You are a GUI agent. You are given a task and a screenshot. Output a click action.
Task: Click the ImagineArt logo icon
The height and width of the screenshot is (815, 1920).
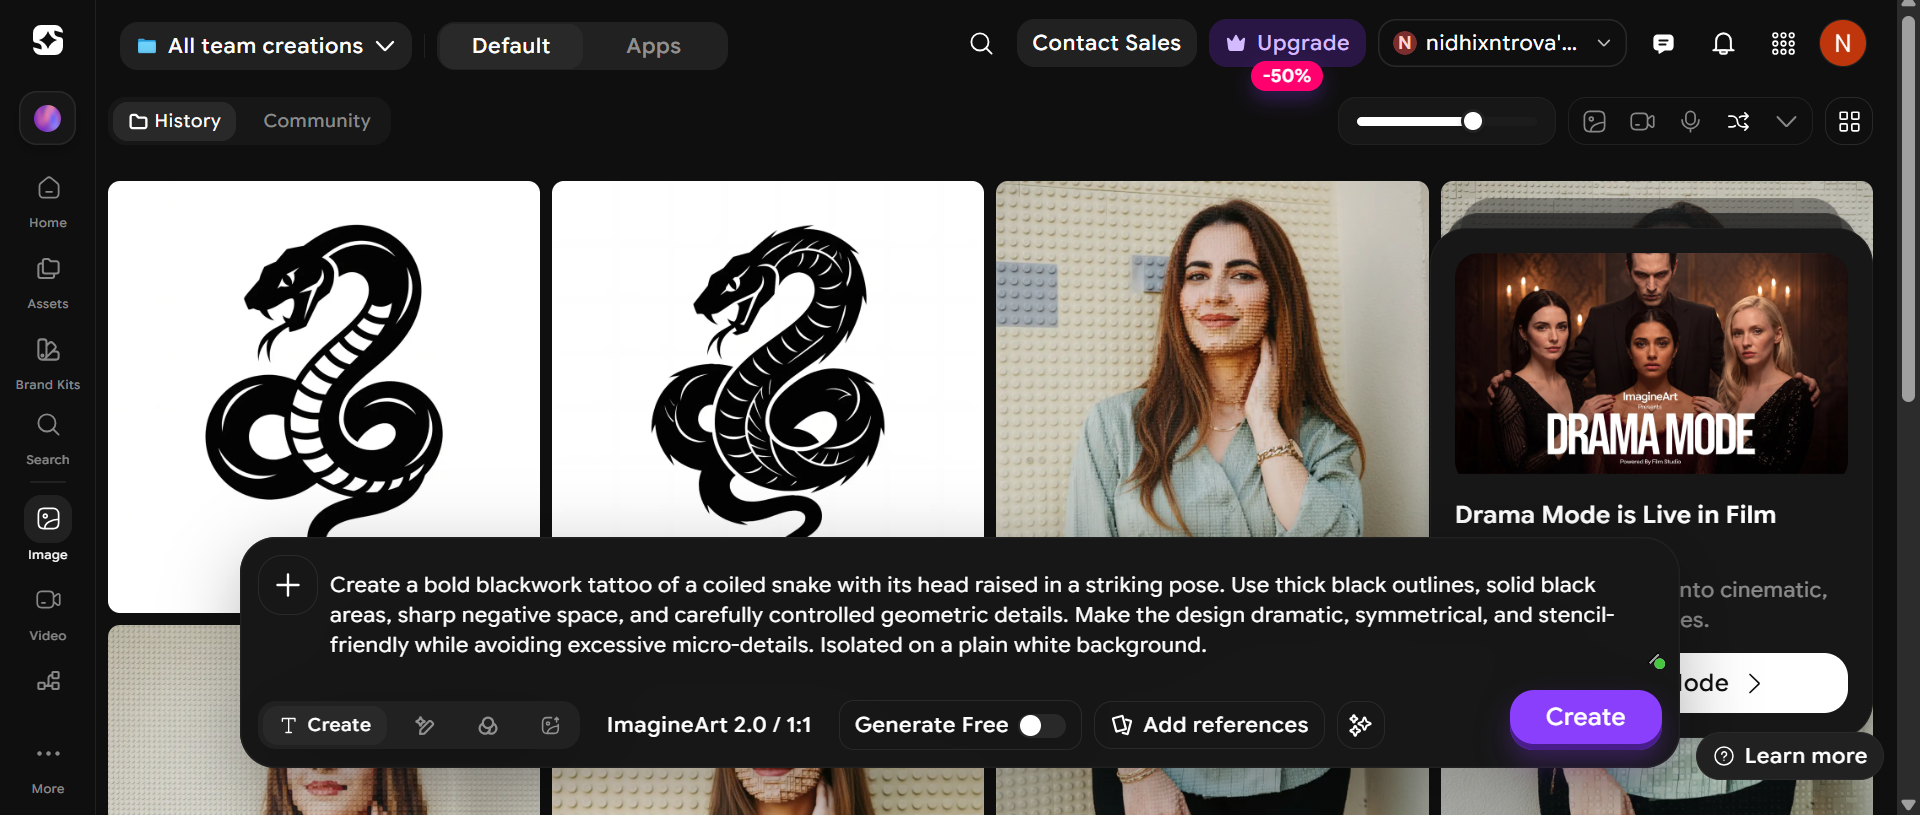coord(48,40)
